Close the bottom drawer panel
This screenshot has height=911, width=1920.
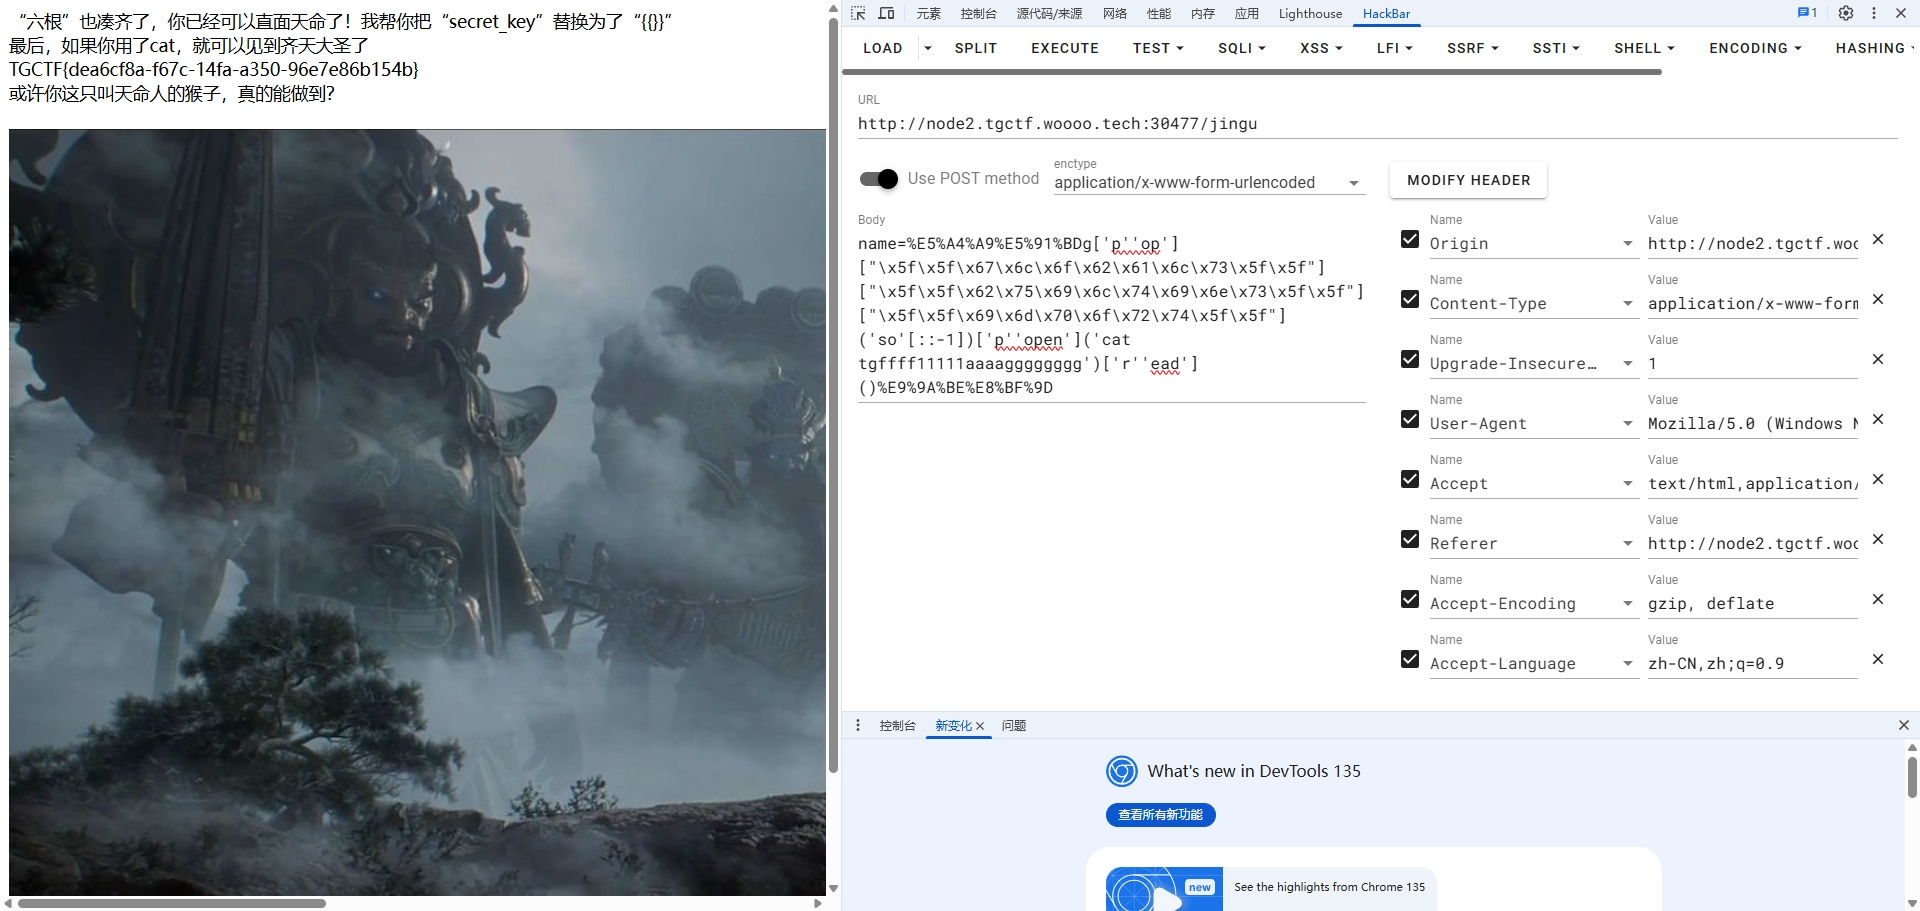point(1904,725)
